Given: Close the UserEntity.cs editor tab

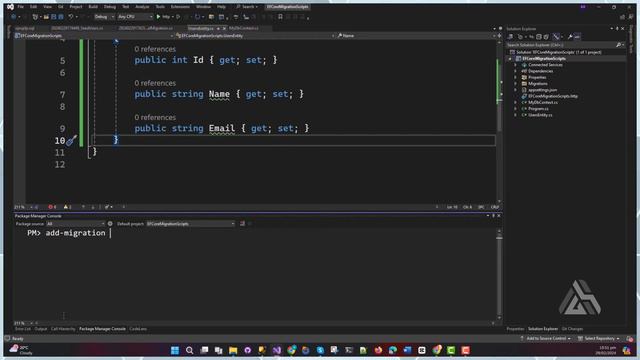Looking at the screenshot, I should pos(224,29).
